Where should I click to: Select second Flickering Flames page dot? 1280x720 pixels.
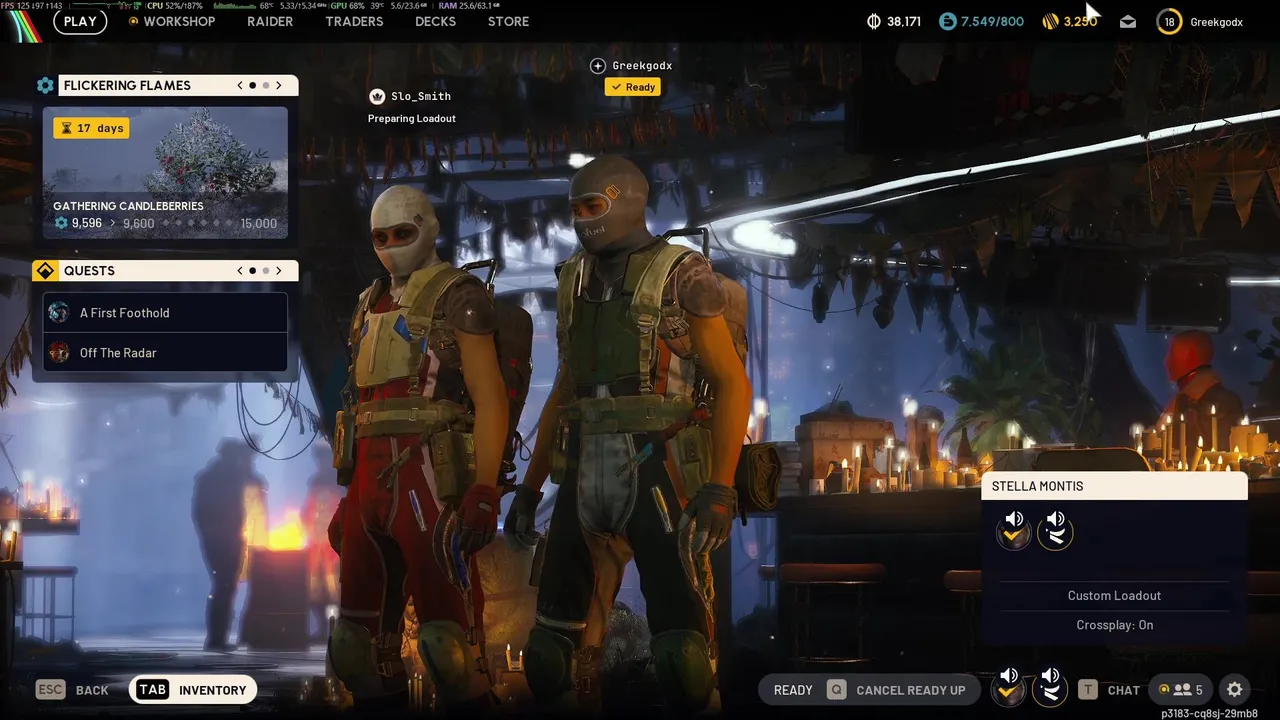tap(266, 85)
